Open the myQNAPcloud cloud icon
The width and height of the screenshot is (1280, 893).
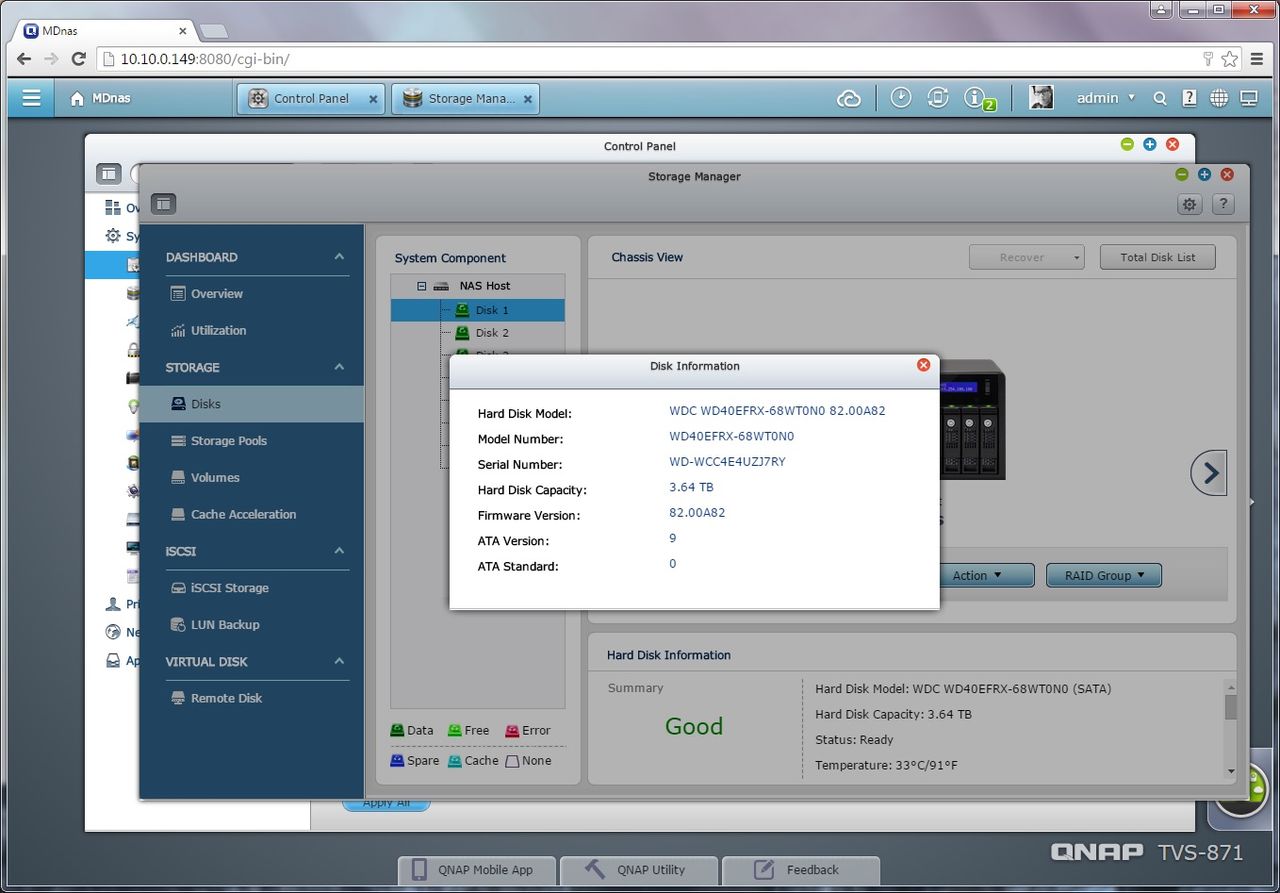(x=849, y=98)
